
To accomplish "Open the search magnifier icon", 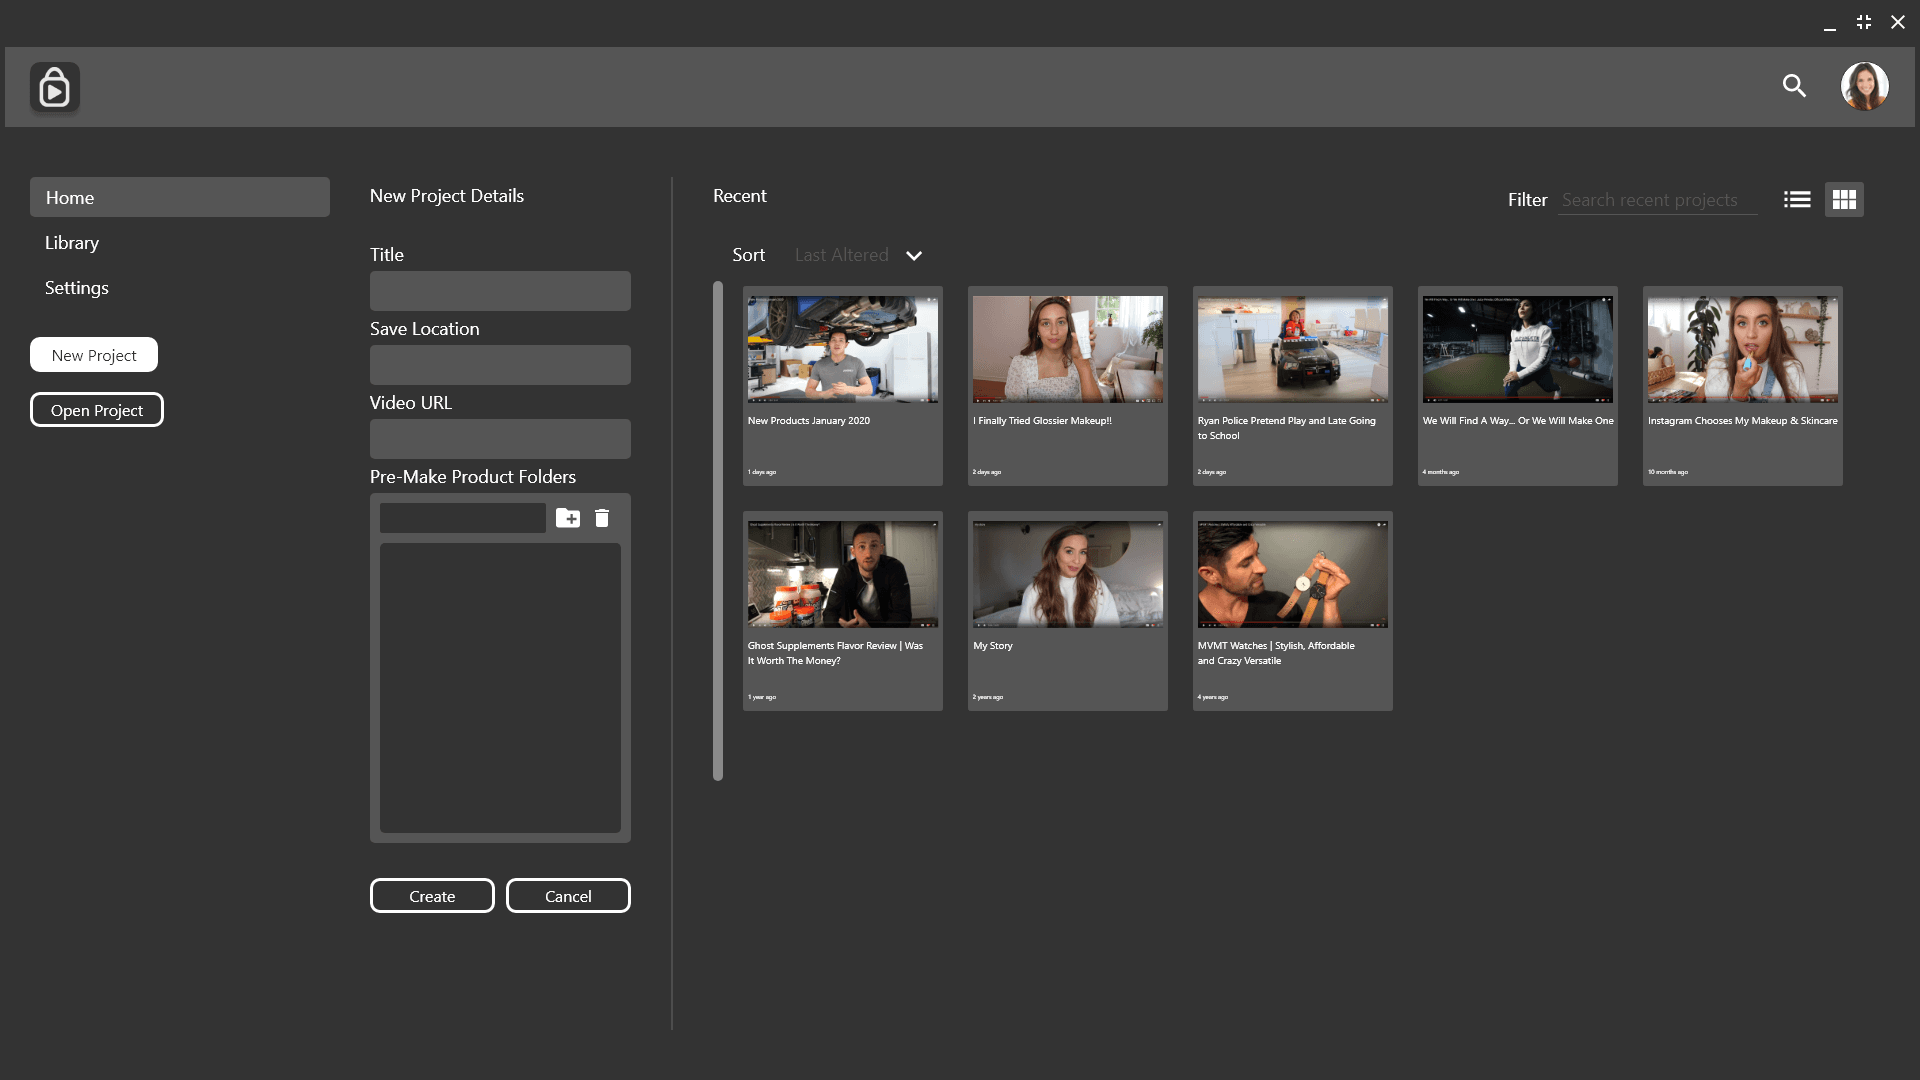I will click(x=1795, y=87).
